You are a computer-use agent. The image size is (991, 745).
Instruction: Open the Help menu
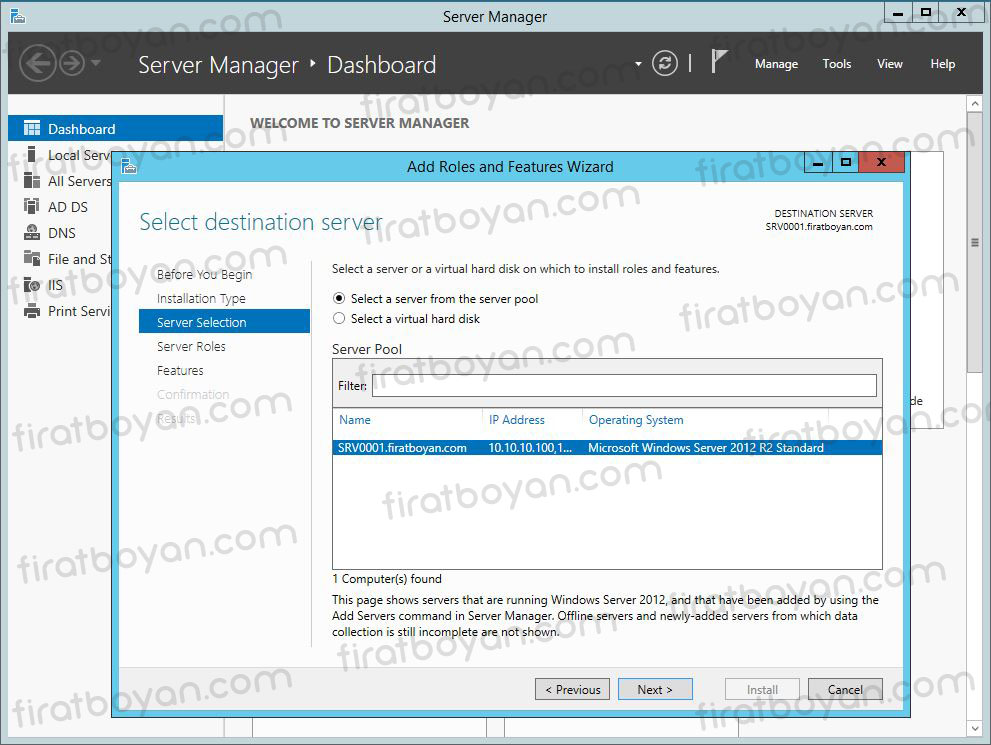942,64
